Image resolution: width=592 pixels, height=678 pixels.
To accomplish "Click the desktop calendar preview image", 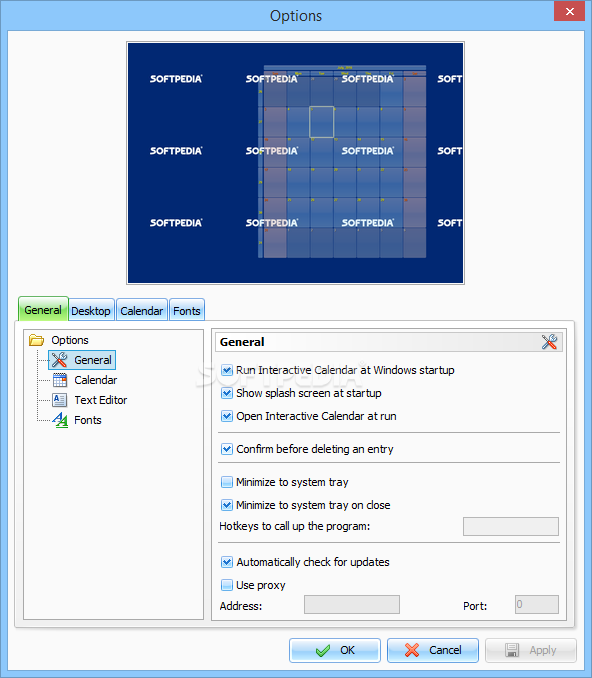I will [x=295, y=163].
